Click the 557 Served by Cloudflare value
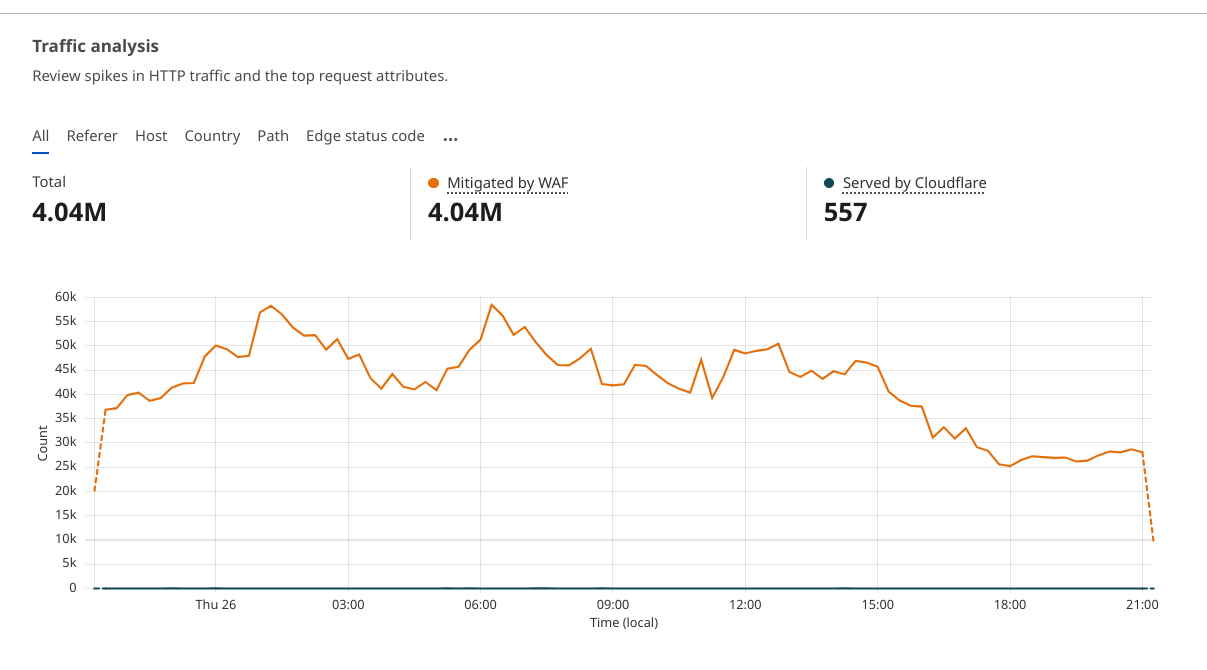The height and width of the screenshot is (670, 1207). click(845, 212)
